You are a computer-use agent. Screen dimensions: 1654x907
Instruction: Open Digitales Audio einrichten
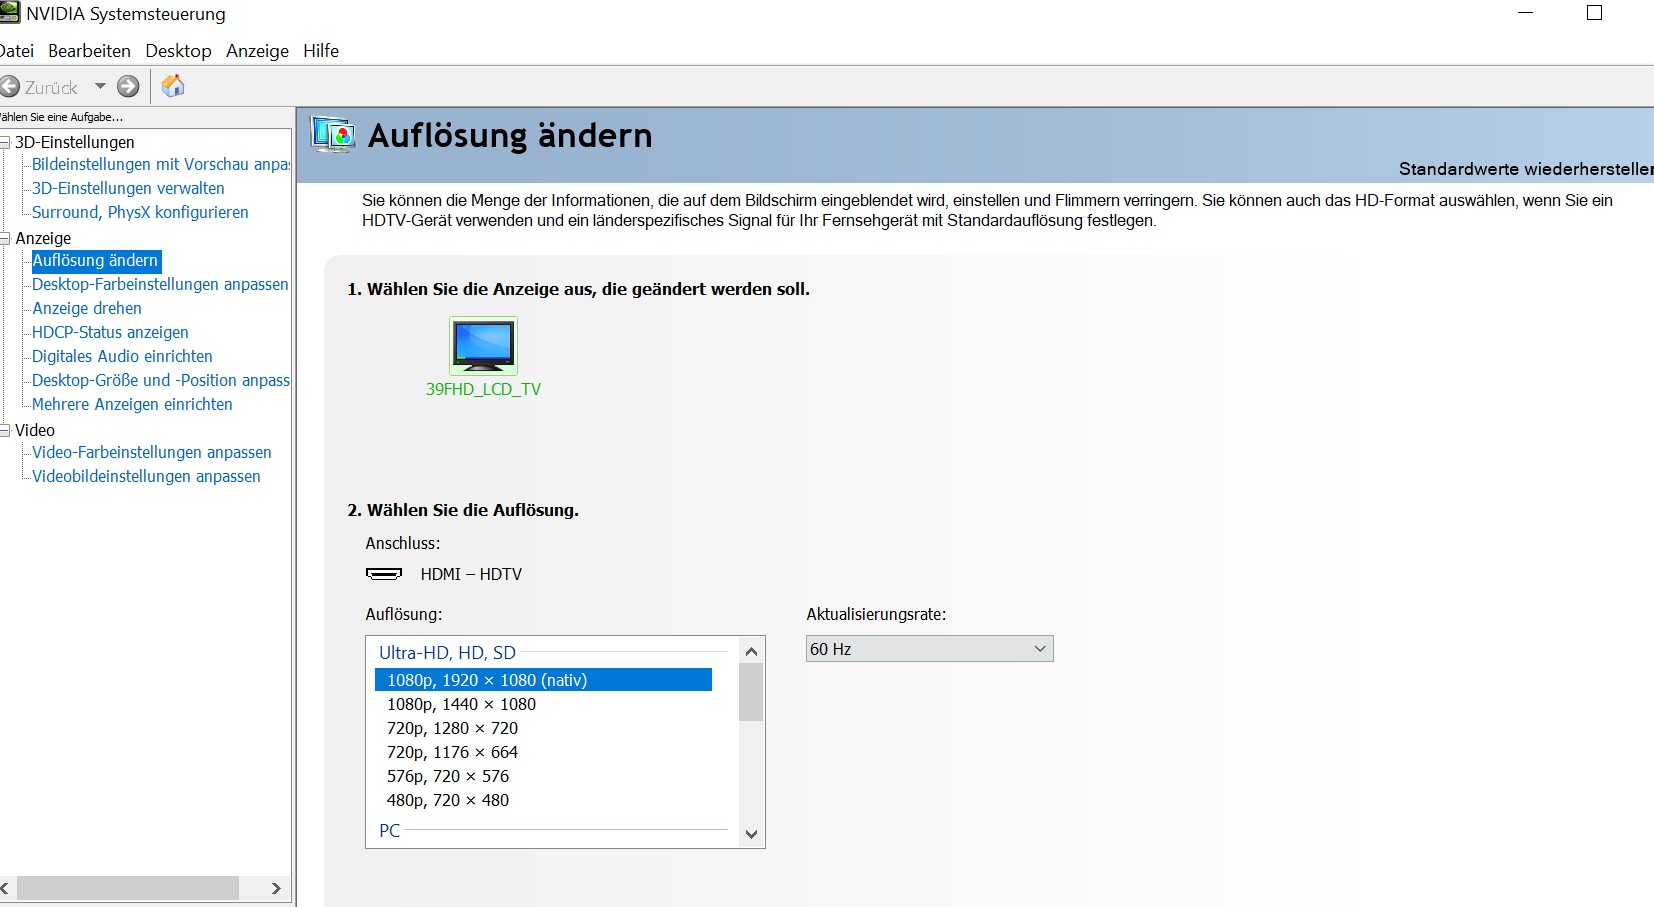click(x=122, y=356)
